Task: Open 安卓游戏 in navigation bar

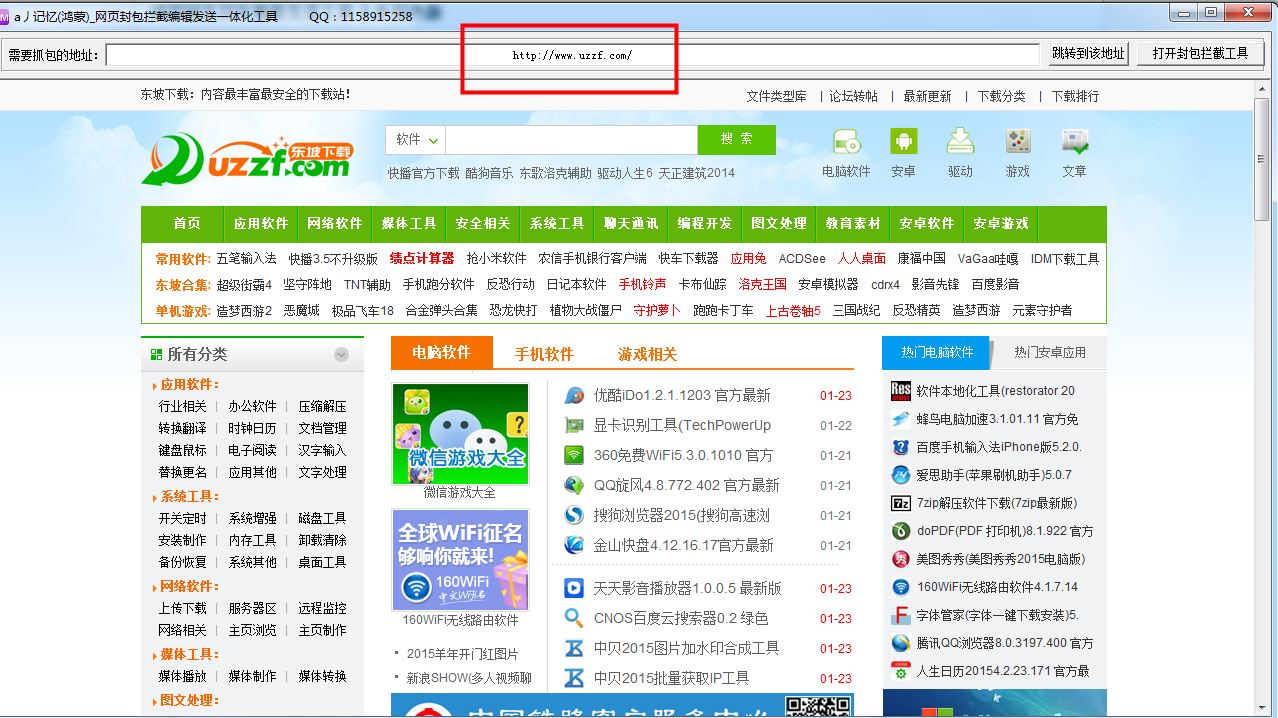Action: [1001, 223]
